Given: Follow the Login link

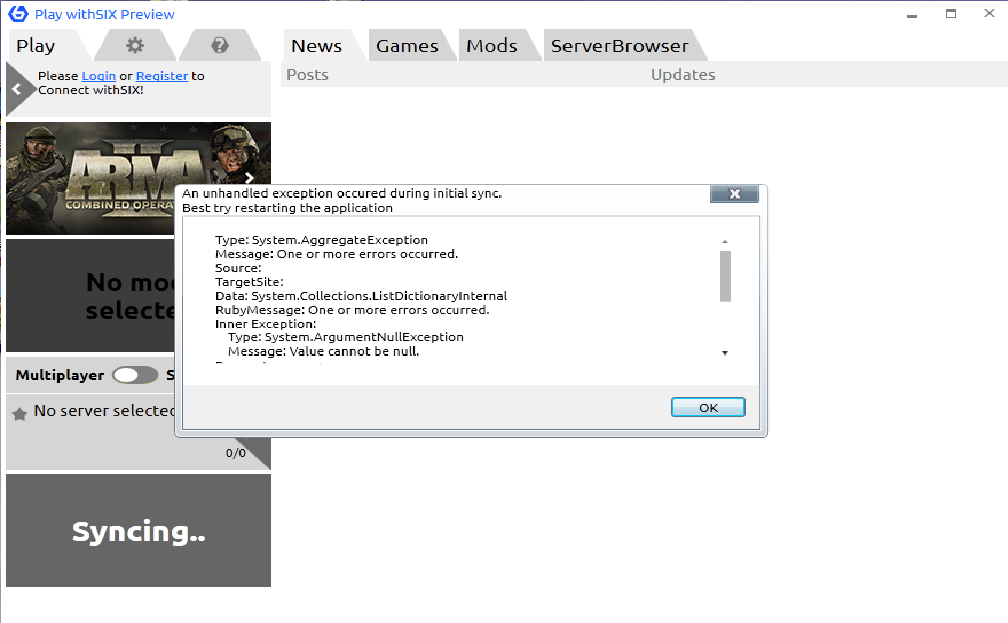Looking at the screenshot, I should 99,76.
